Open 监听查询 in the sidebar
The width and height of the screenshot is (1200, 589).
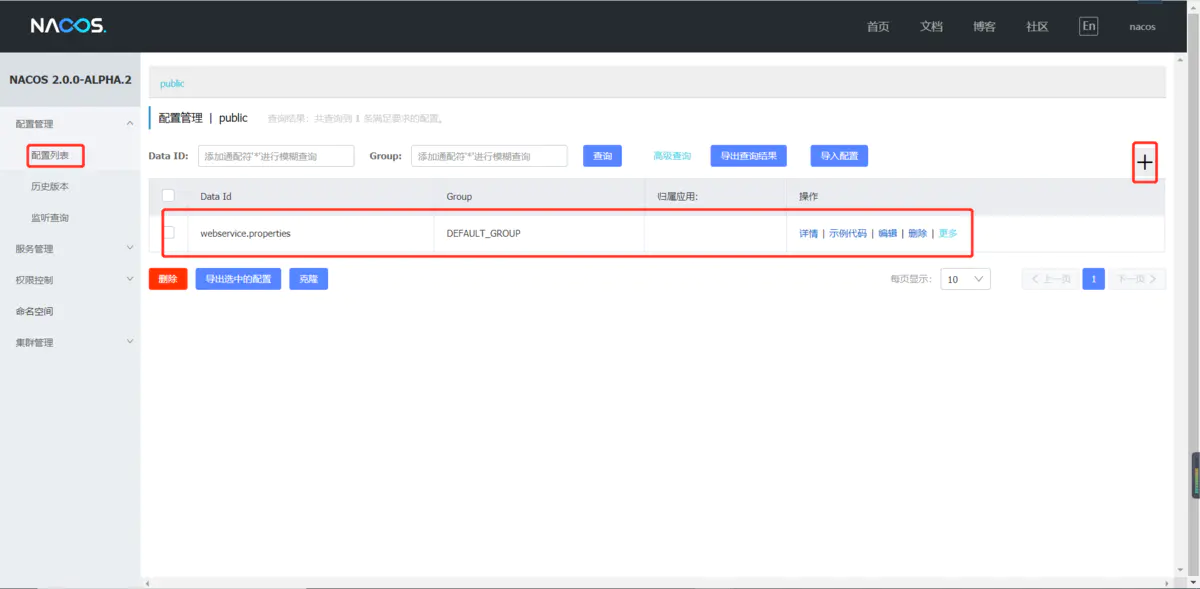pyautogui.click(x=50, y=217)
